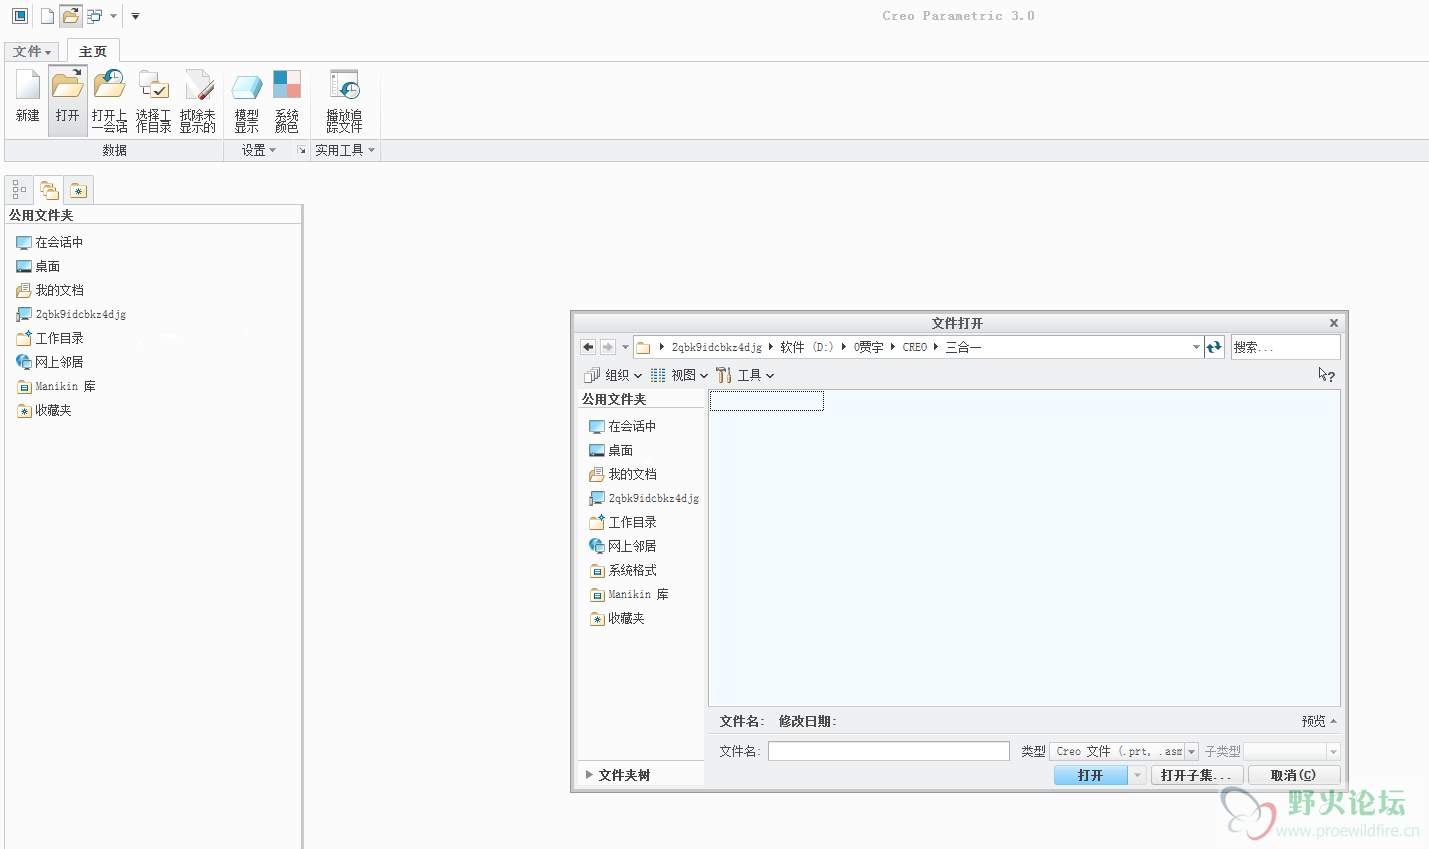The image size is (1429, 849).
Task: Select 在会话中 in main navigator
Action: click(x=50, y=242)
